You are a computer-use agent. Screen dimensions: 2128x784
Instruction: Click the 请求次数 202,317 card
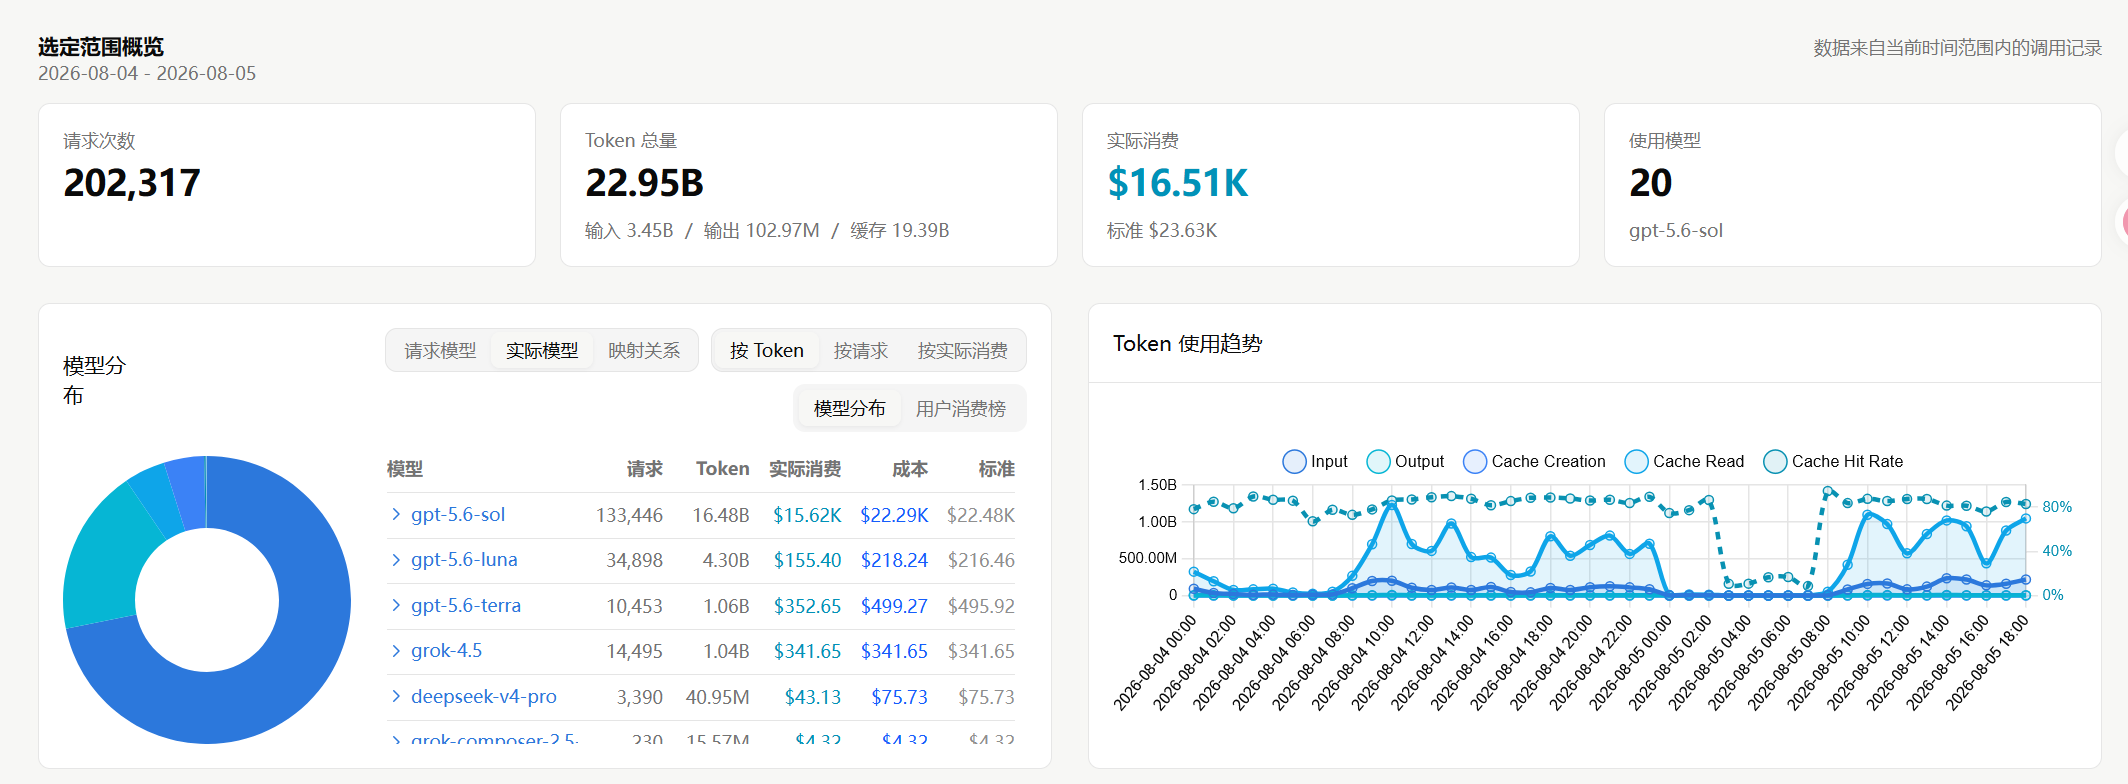click(x=287, y=185)
